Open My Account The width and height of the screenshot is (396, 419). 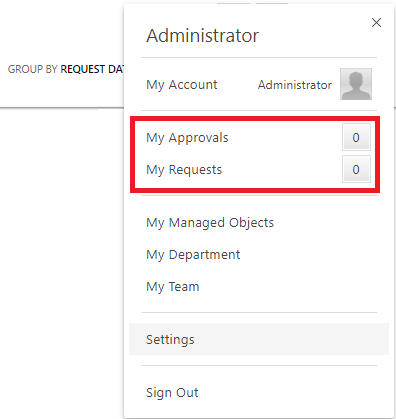[x=182, y=85]
